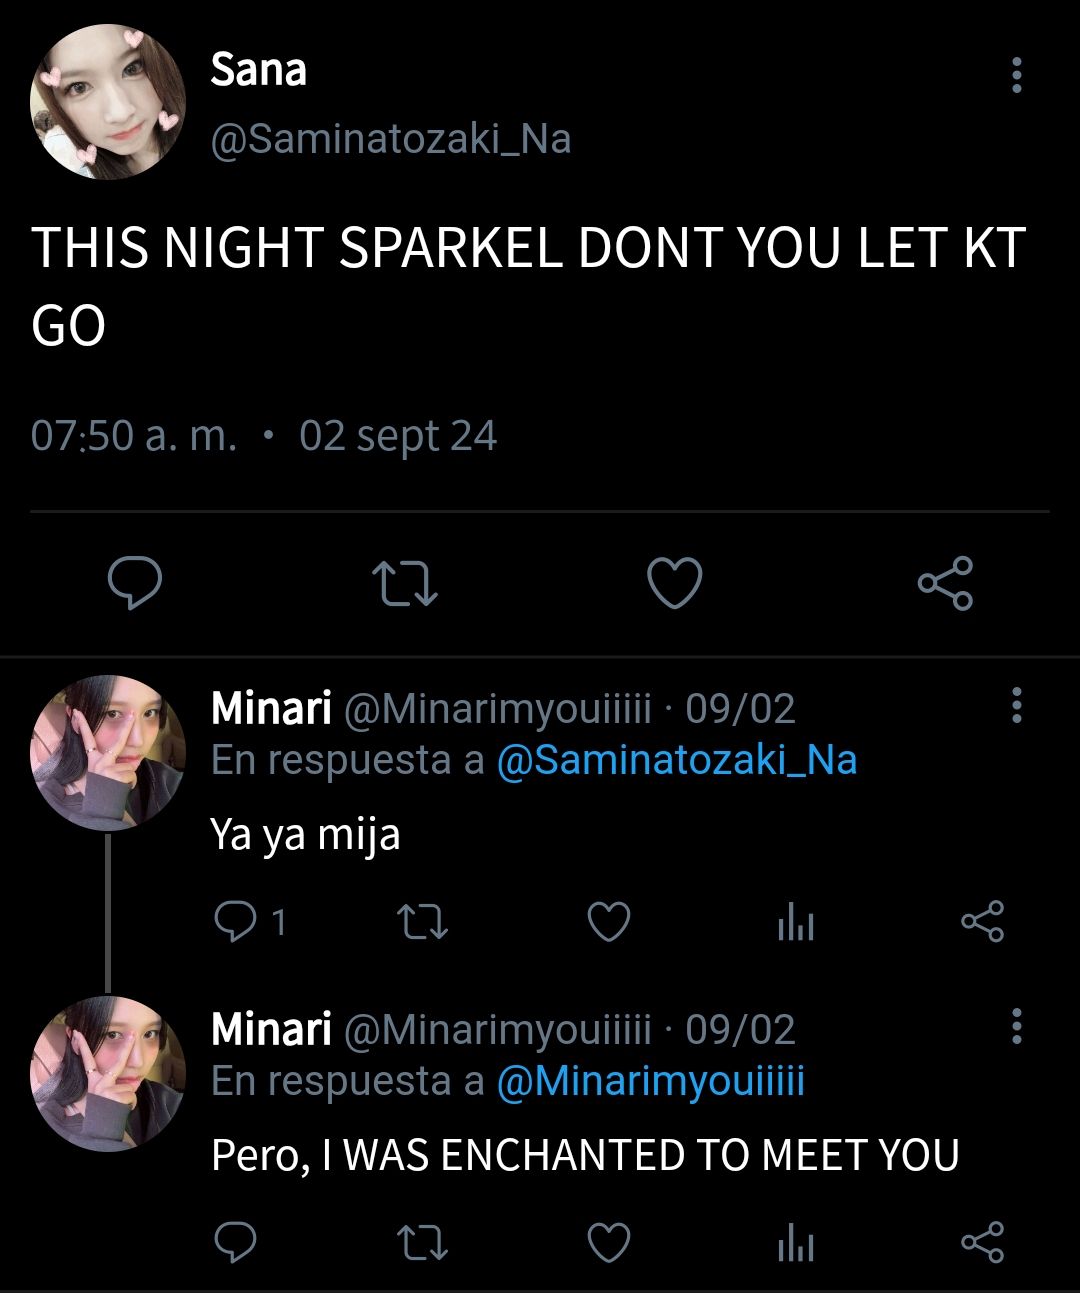View analytics for 'Ya ya mija' reply
Viewport: 1080px width, 1293px height.
click(x=795, y=922)
